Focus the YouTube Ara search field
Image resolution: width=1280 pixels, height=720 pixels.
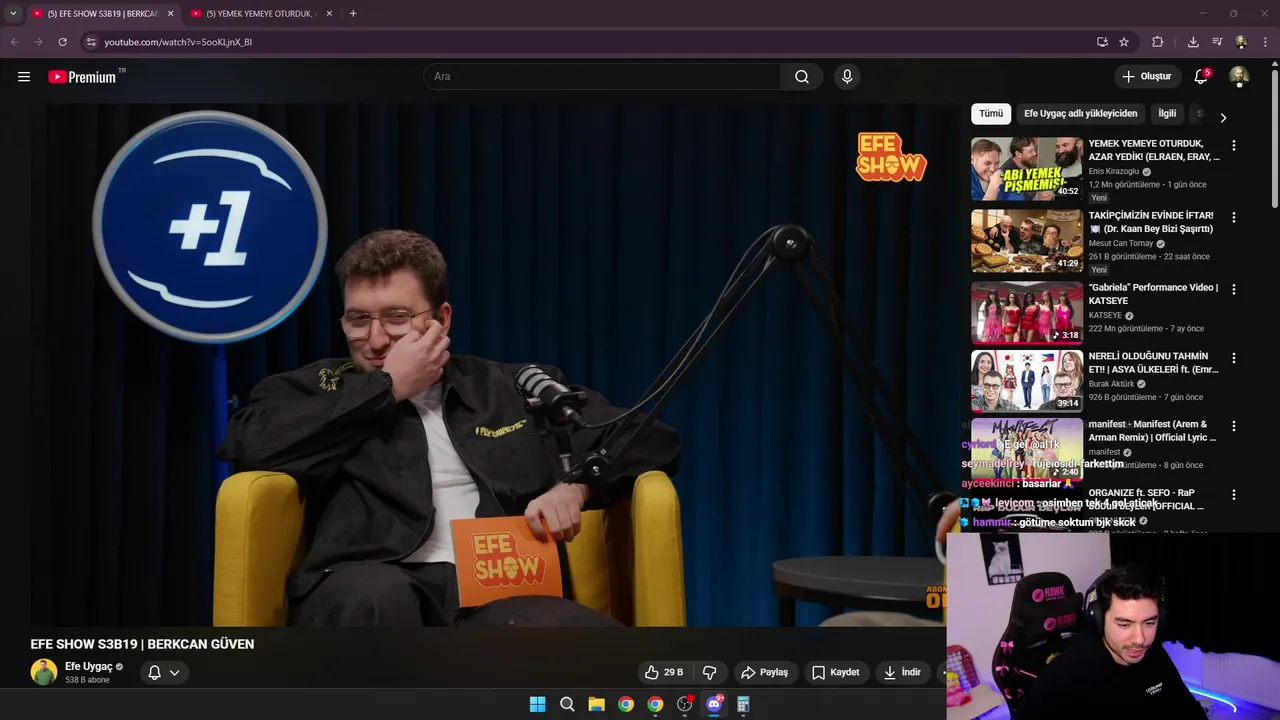click(602, 77)
